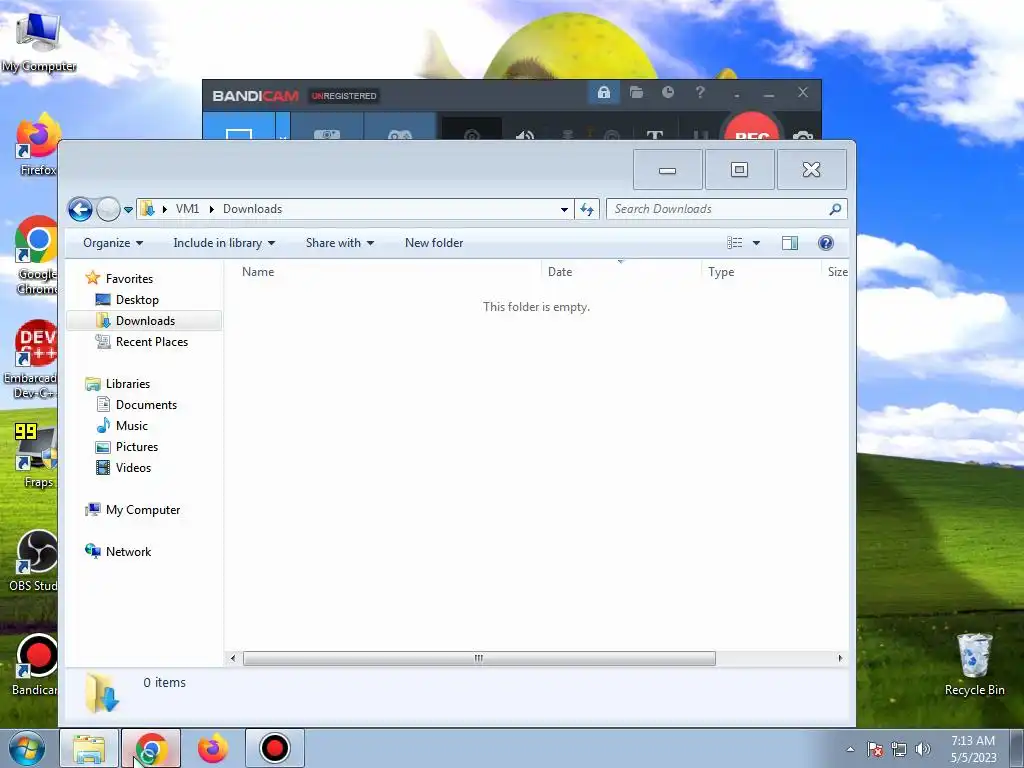Toggle the preview pane
This screenshot has height=768, width=1024.
pyautogui.click(x=790, y=243)
